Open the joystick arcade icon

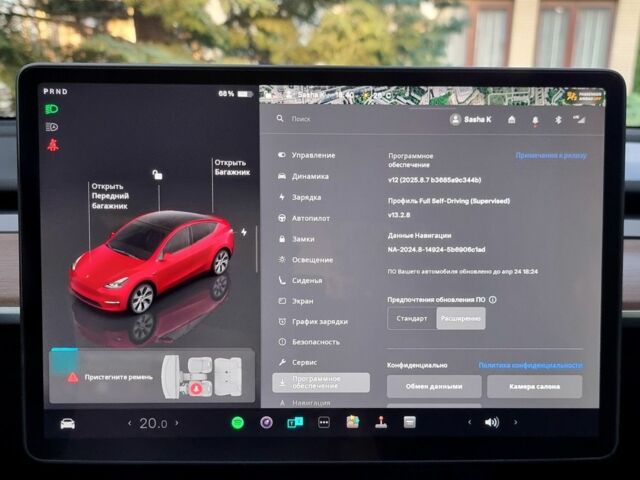(x=381, y=422)
